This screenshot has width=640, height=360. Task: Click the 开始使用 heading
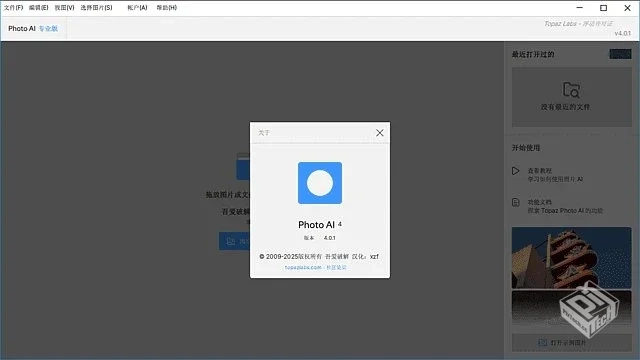click(x=526, y=148)
